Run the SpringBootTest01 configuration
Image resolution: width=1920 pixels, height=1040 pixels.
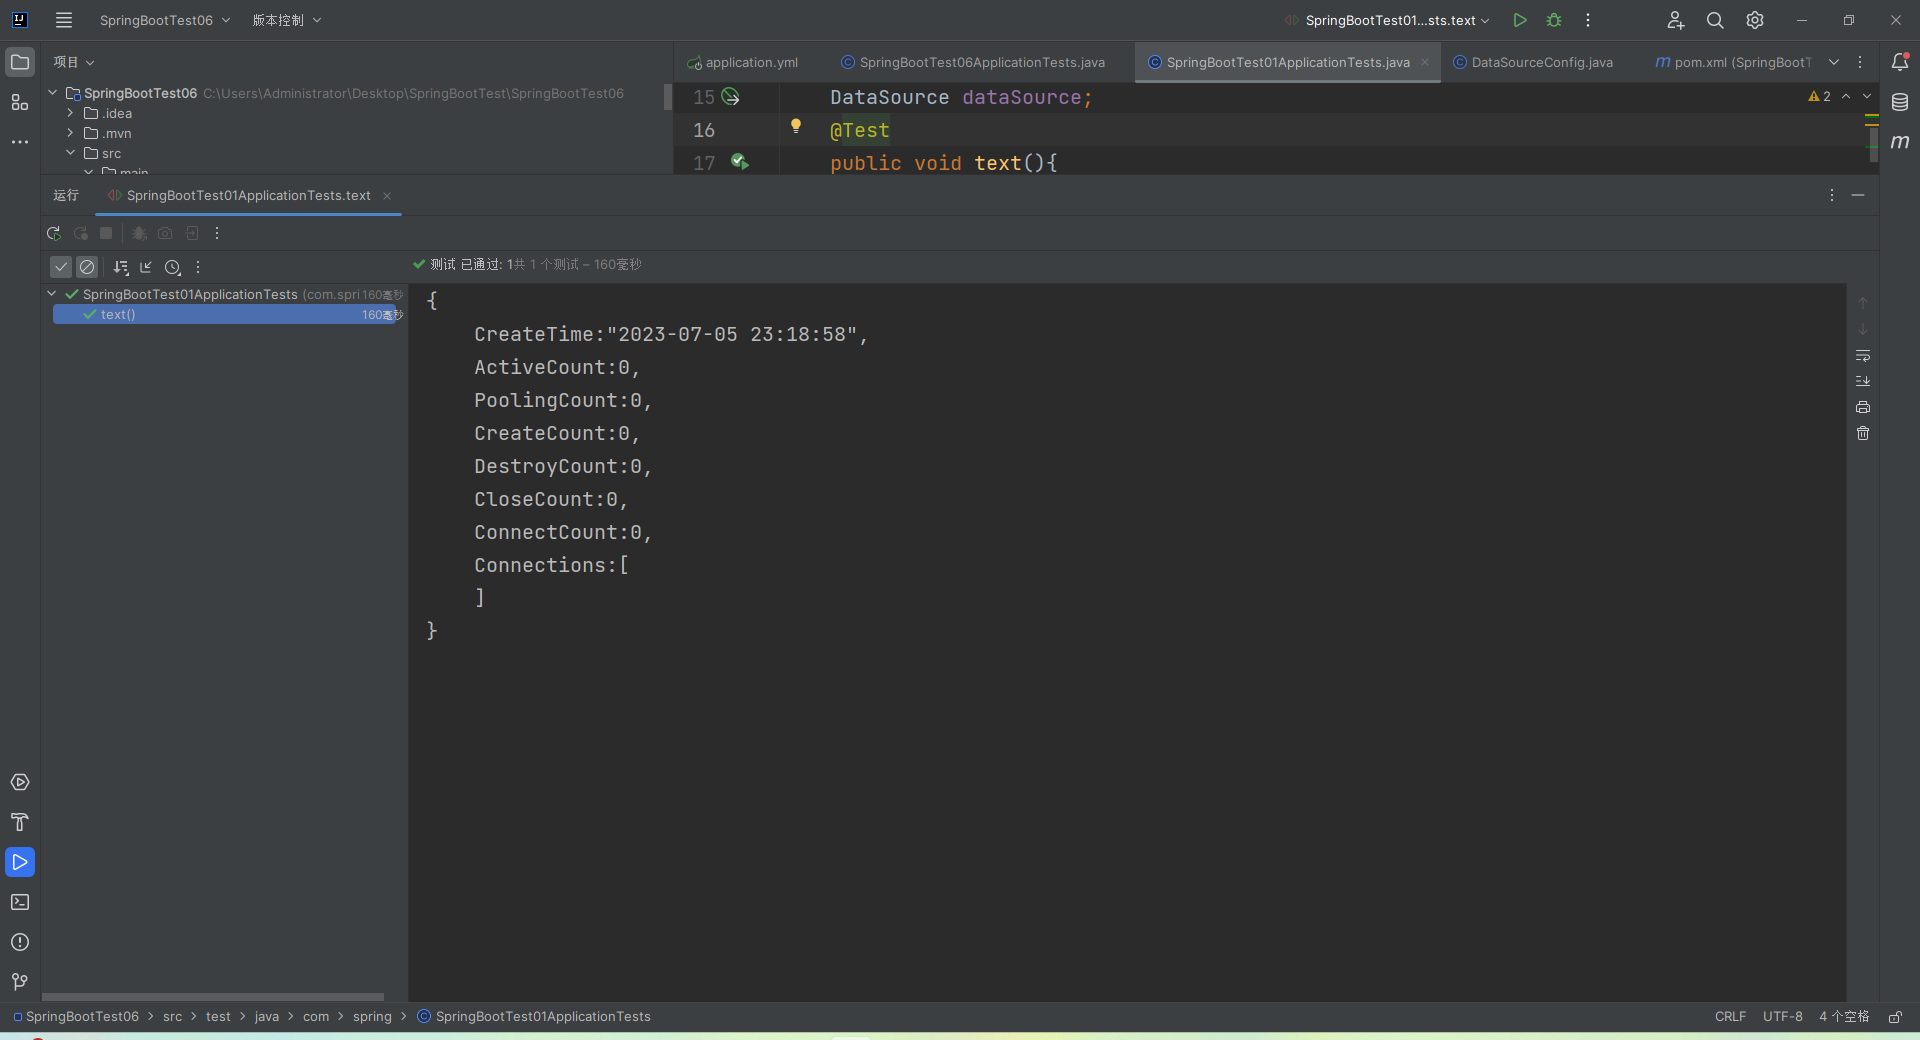(1520, 20)
